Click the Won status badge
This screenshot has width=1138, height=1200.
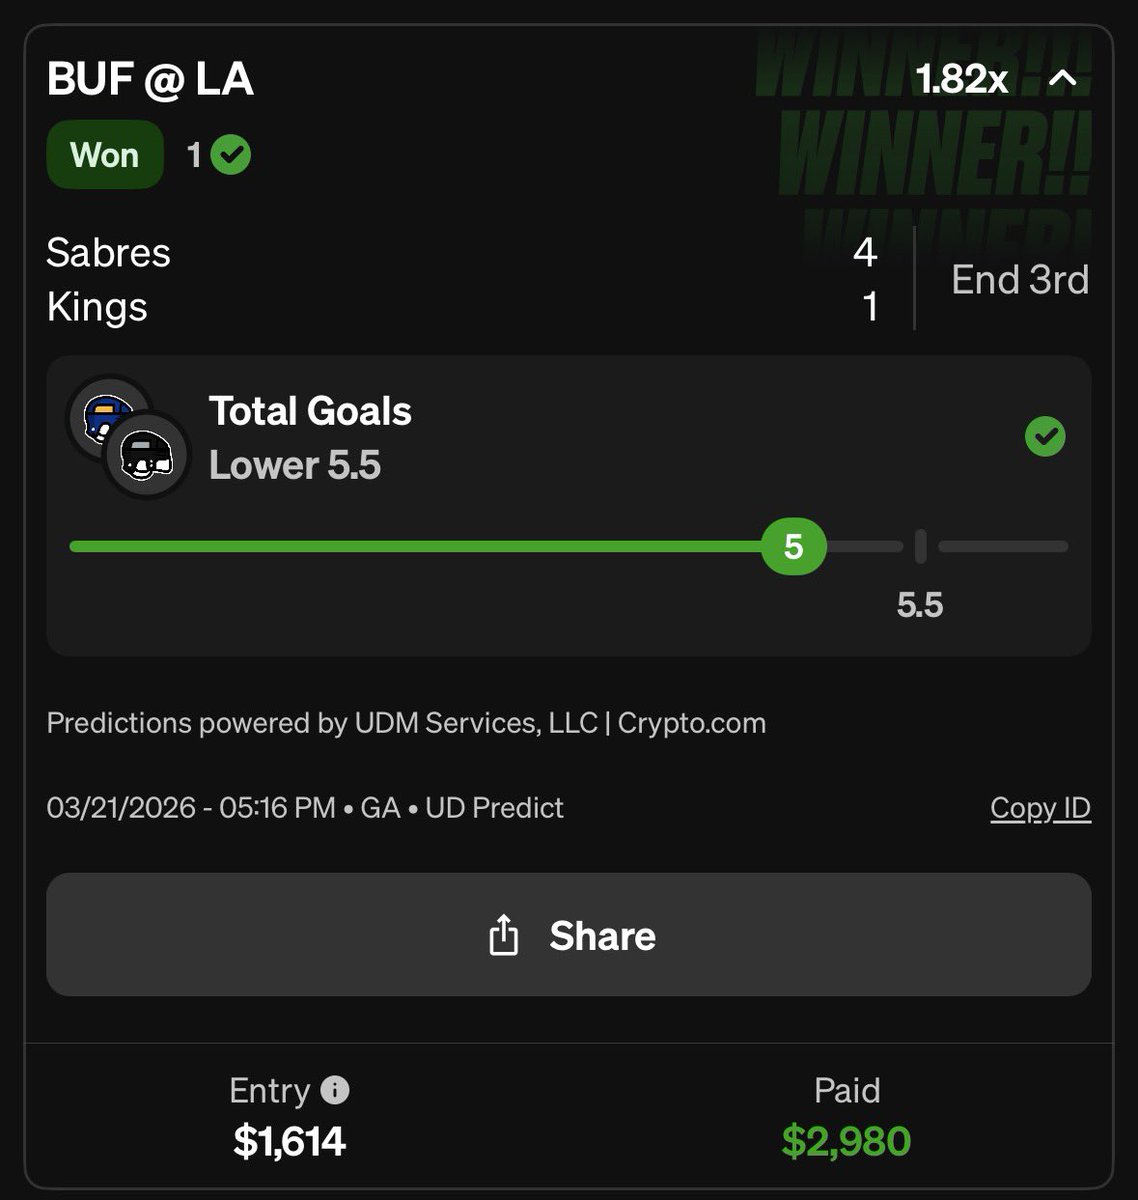105,155
